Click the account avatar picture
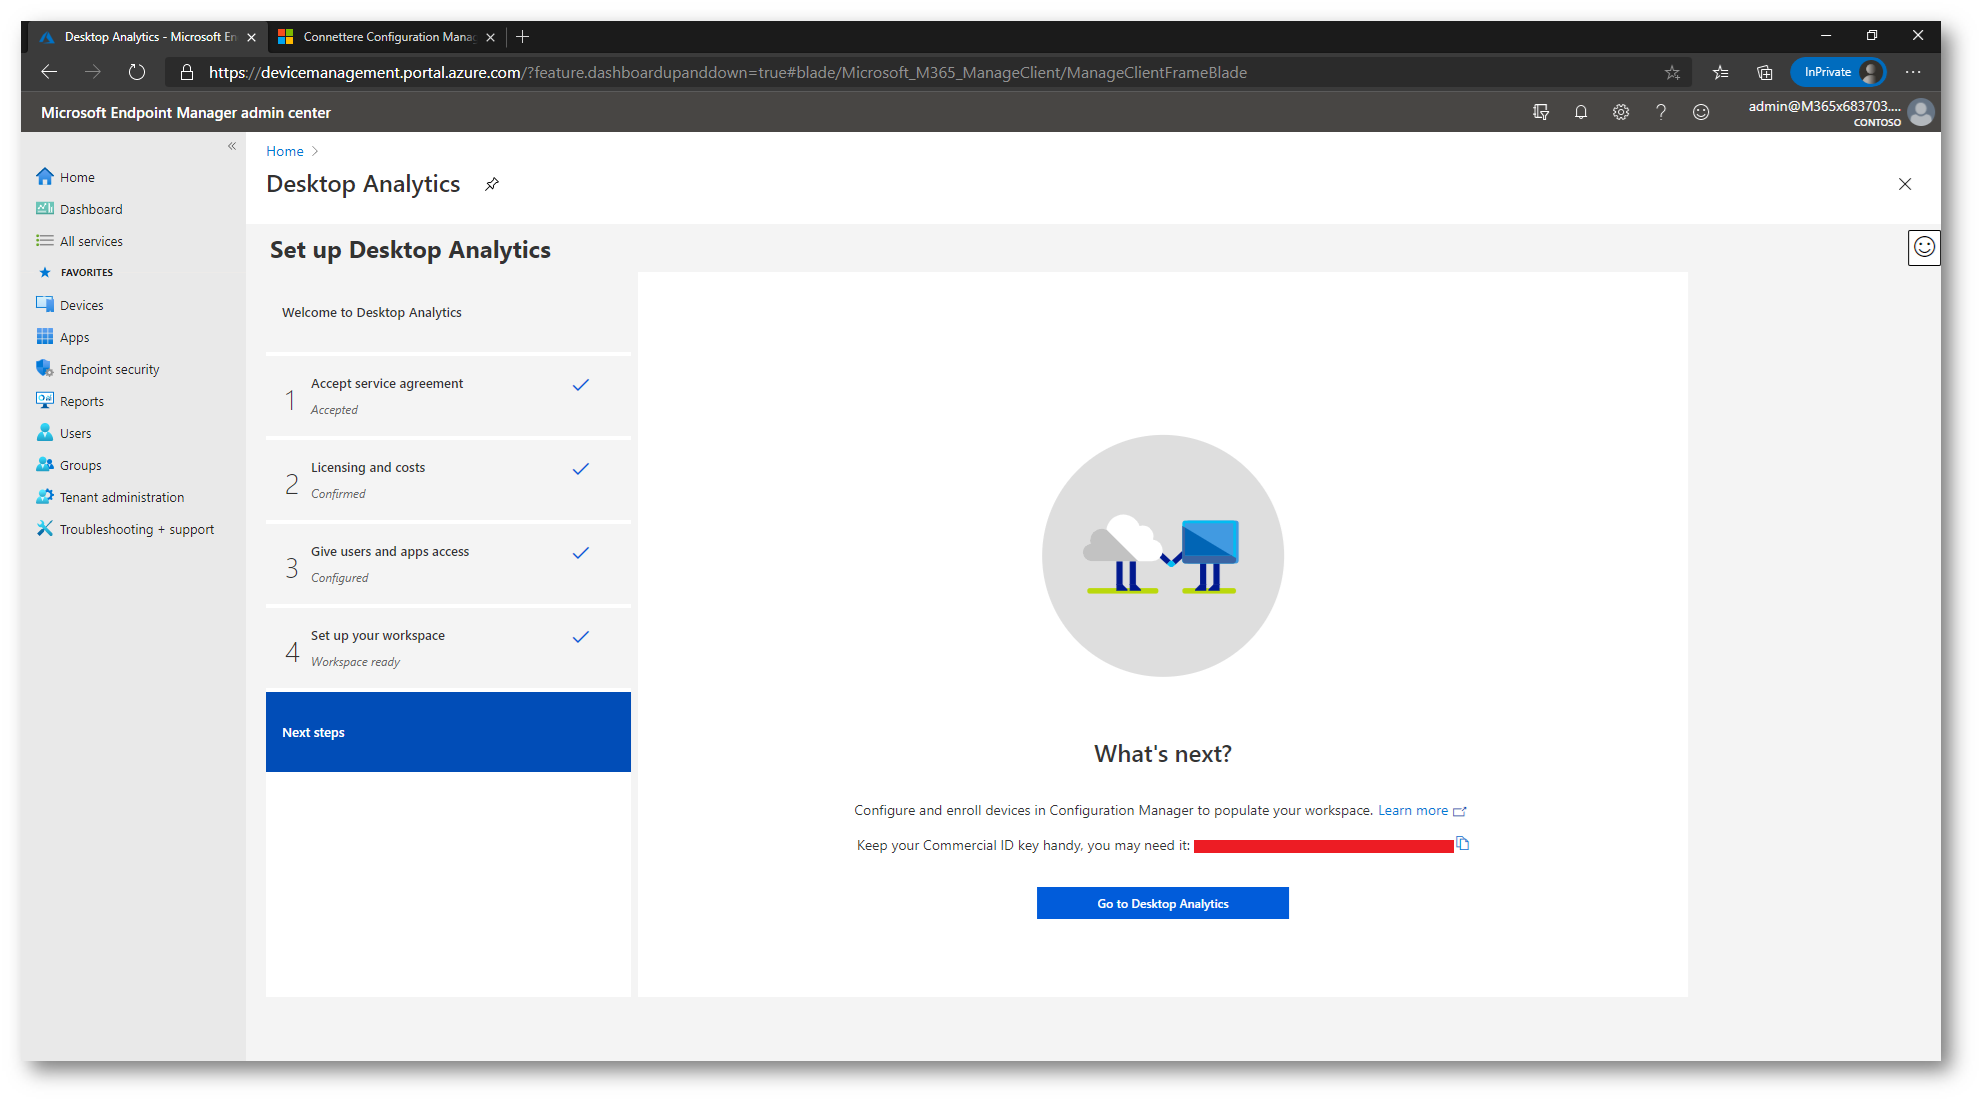The height and width of the screenshot is (1103, 1983). click(x=1920, y=112)
